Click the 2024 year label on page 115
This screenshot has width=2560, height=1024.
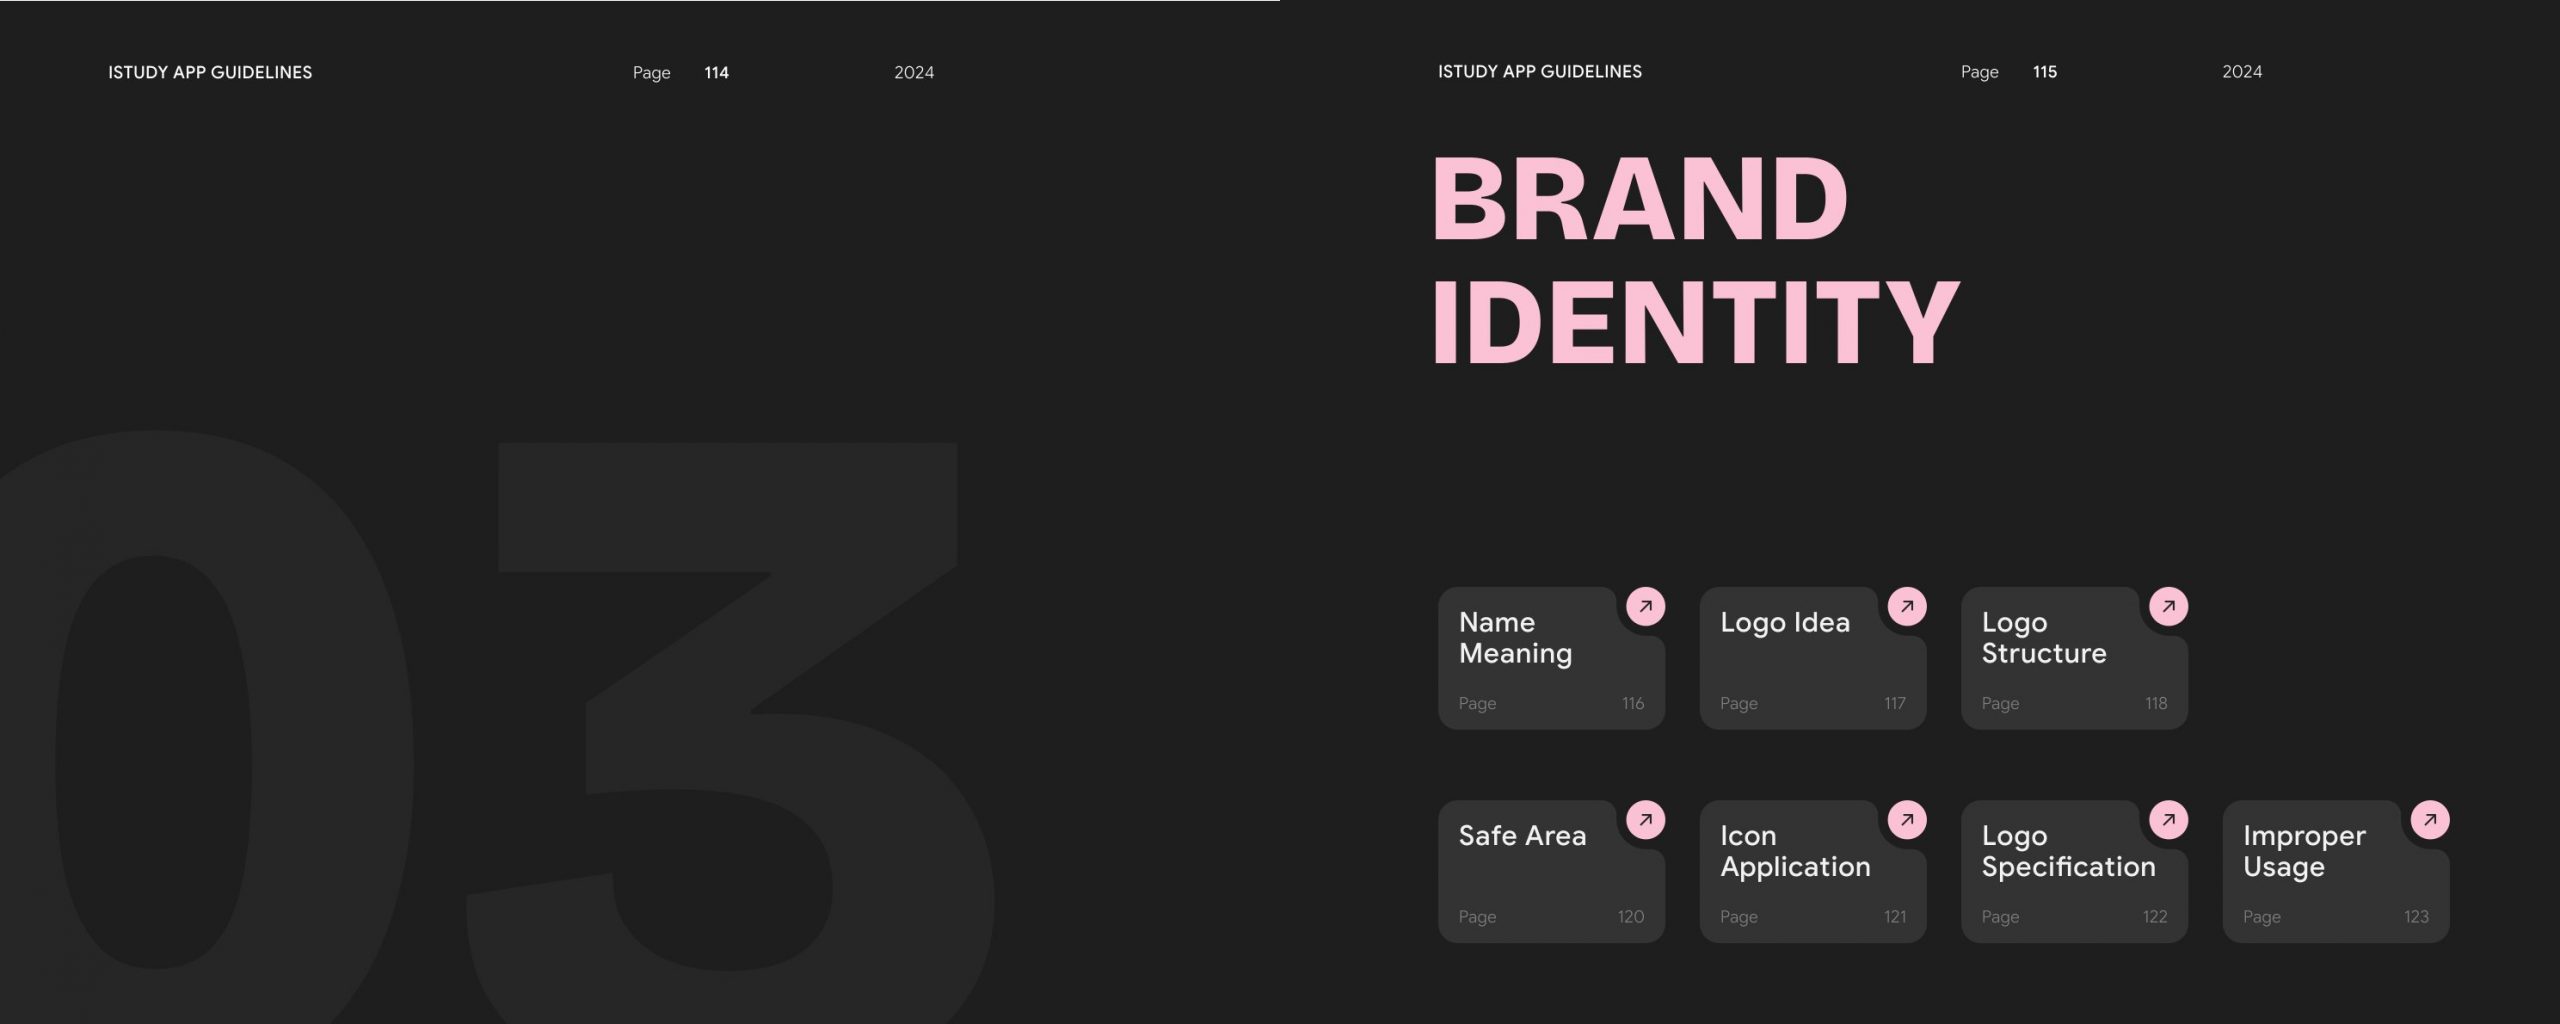tap(2242, 72)
